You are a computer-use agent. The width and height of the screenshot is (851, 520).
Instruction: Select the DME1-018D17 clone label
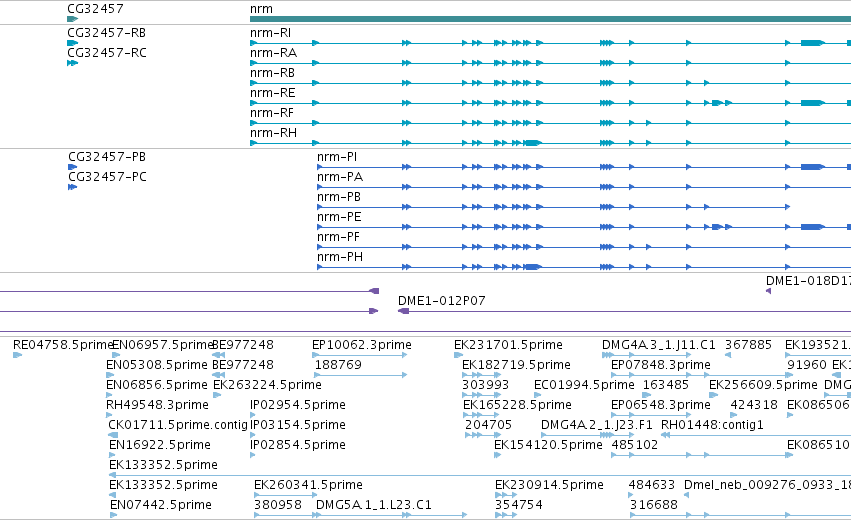(808, 281)
